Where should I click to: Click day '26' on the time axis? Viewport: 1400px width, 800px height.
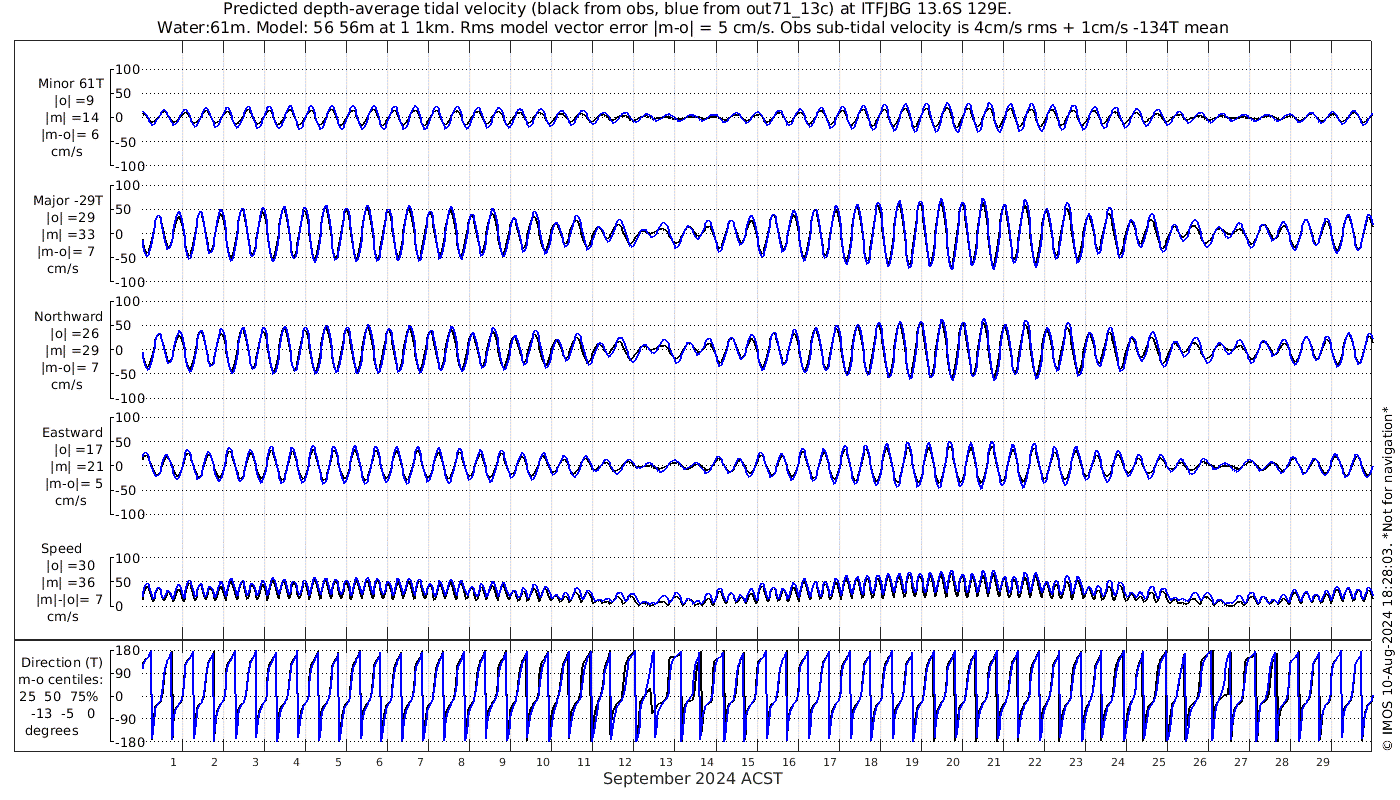(1199, 762)
